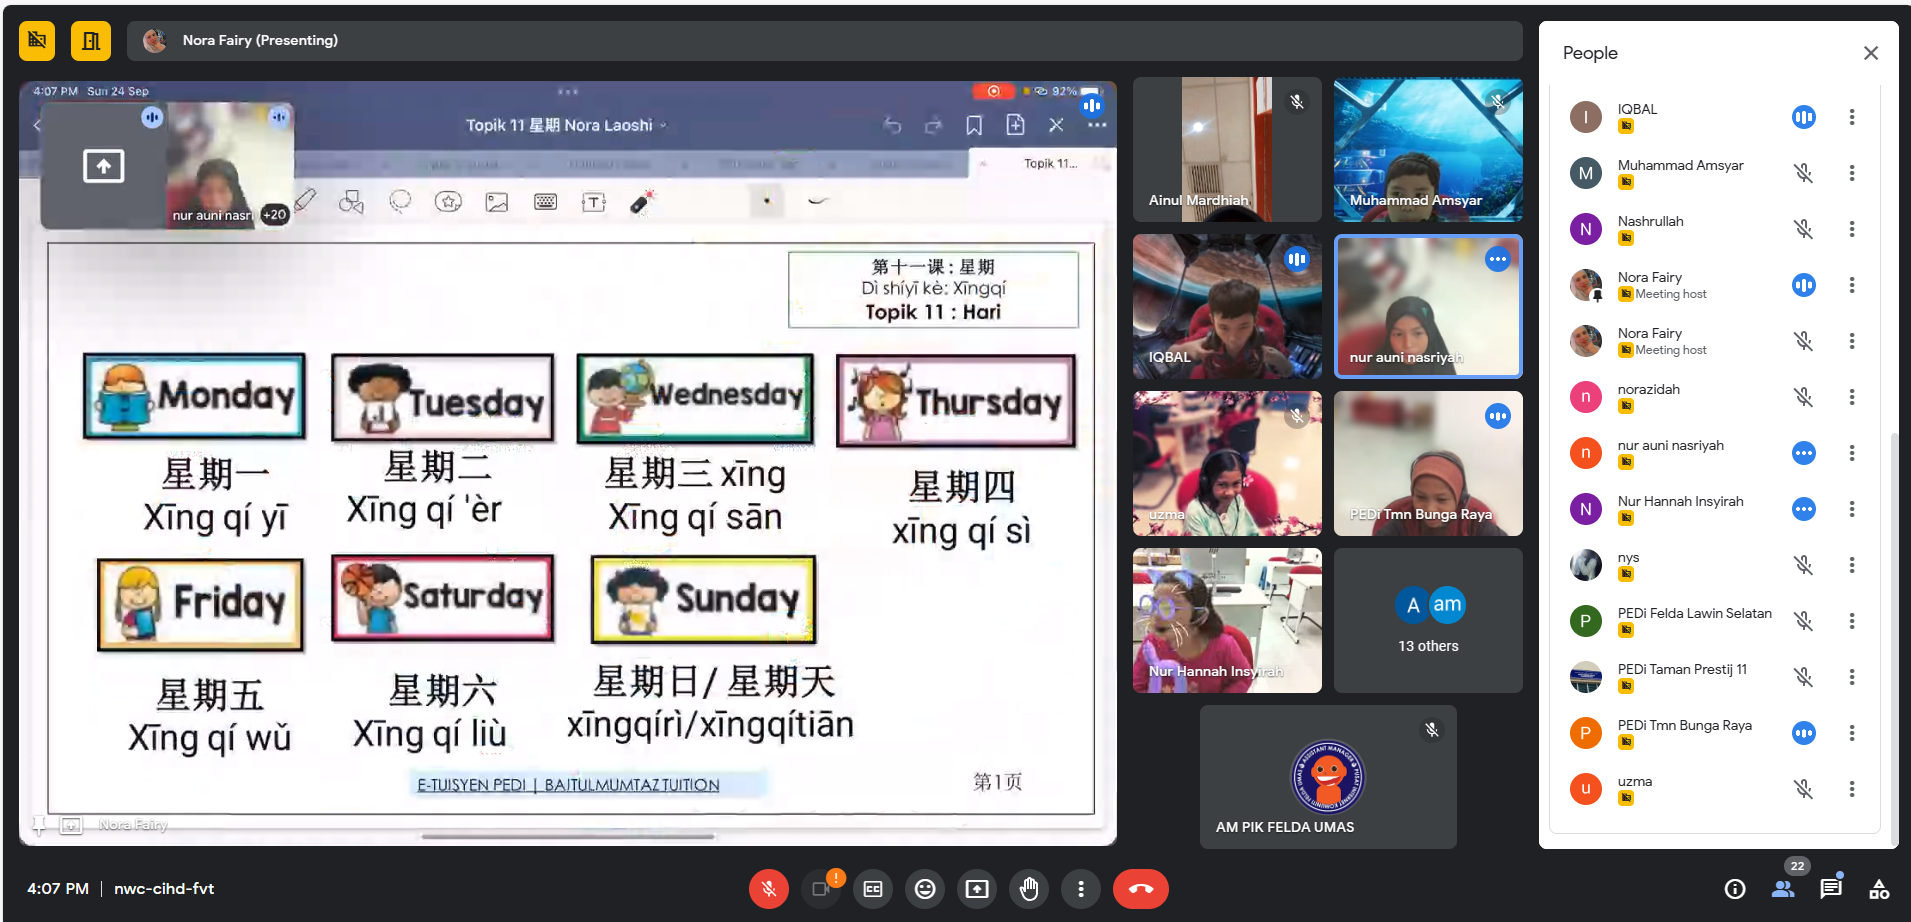Expand options for PEDi Tmn Bunga Raya

tap(1852, 733)
